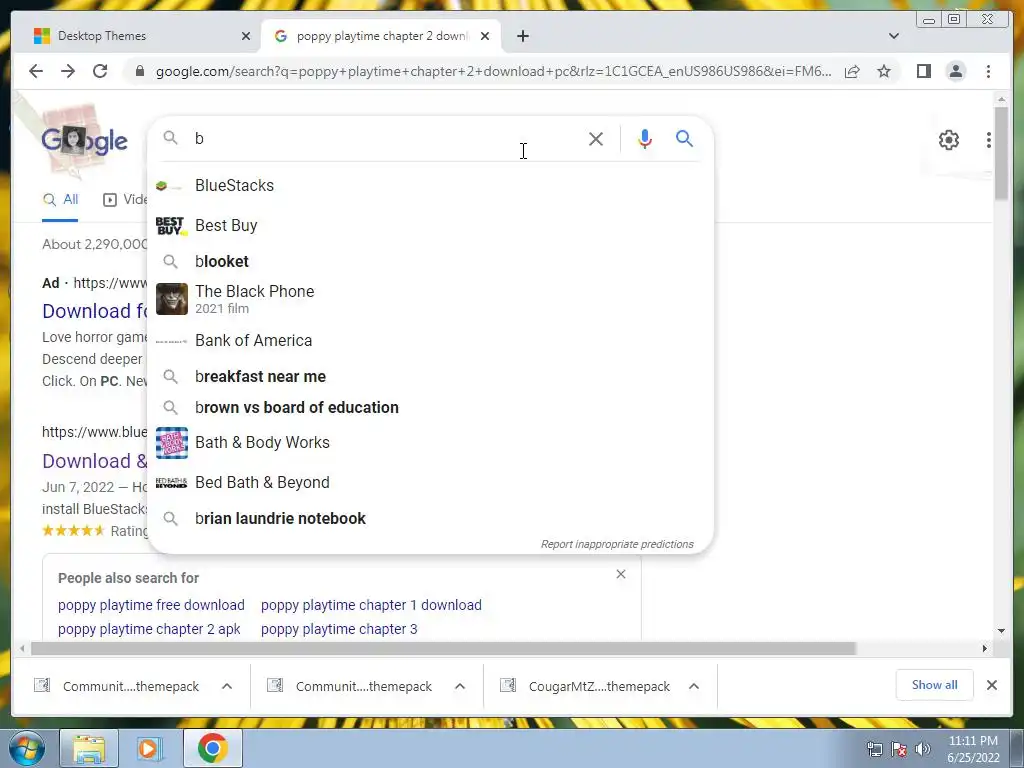Open the Windows Start menu
The width and height of the screenshot is (1024, 768).
tap(27, 748)
